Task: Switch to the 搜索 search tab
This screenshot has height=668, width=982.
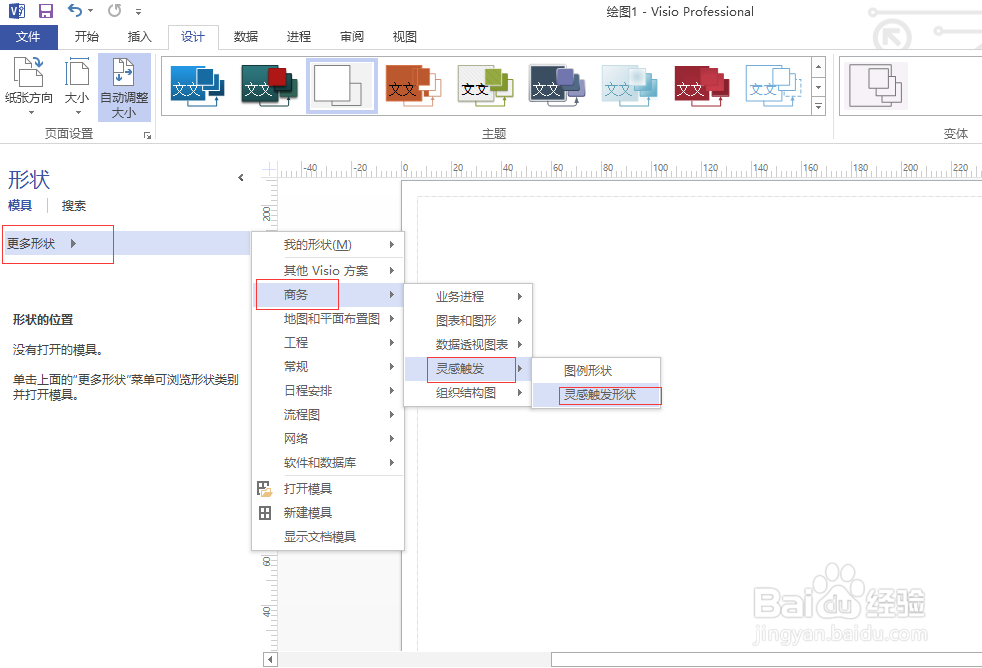Action: (x=73, y=205)
